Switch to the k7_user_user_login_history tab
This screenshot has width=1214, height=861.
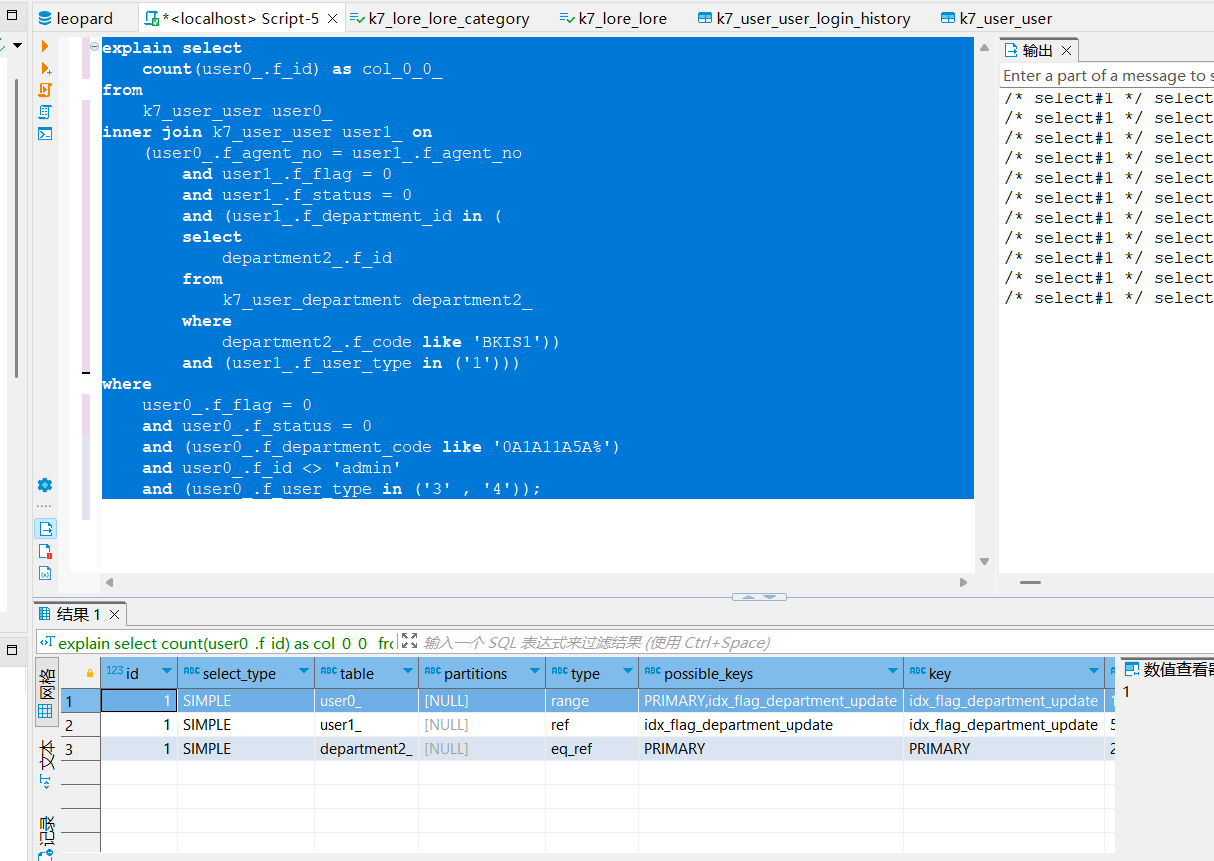click(x=803, y=18)
